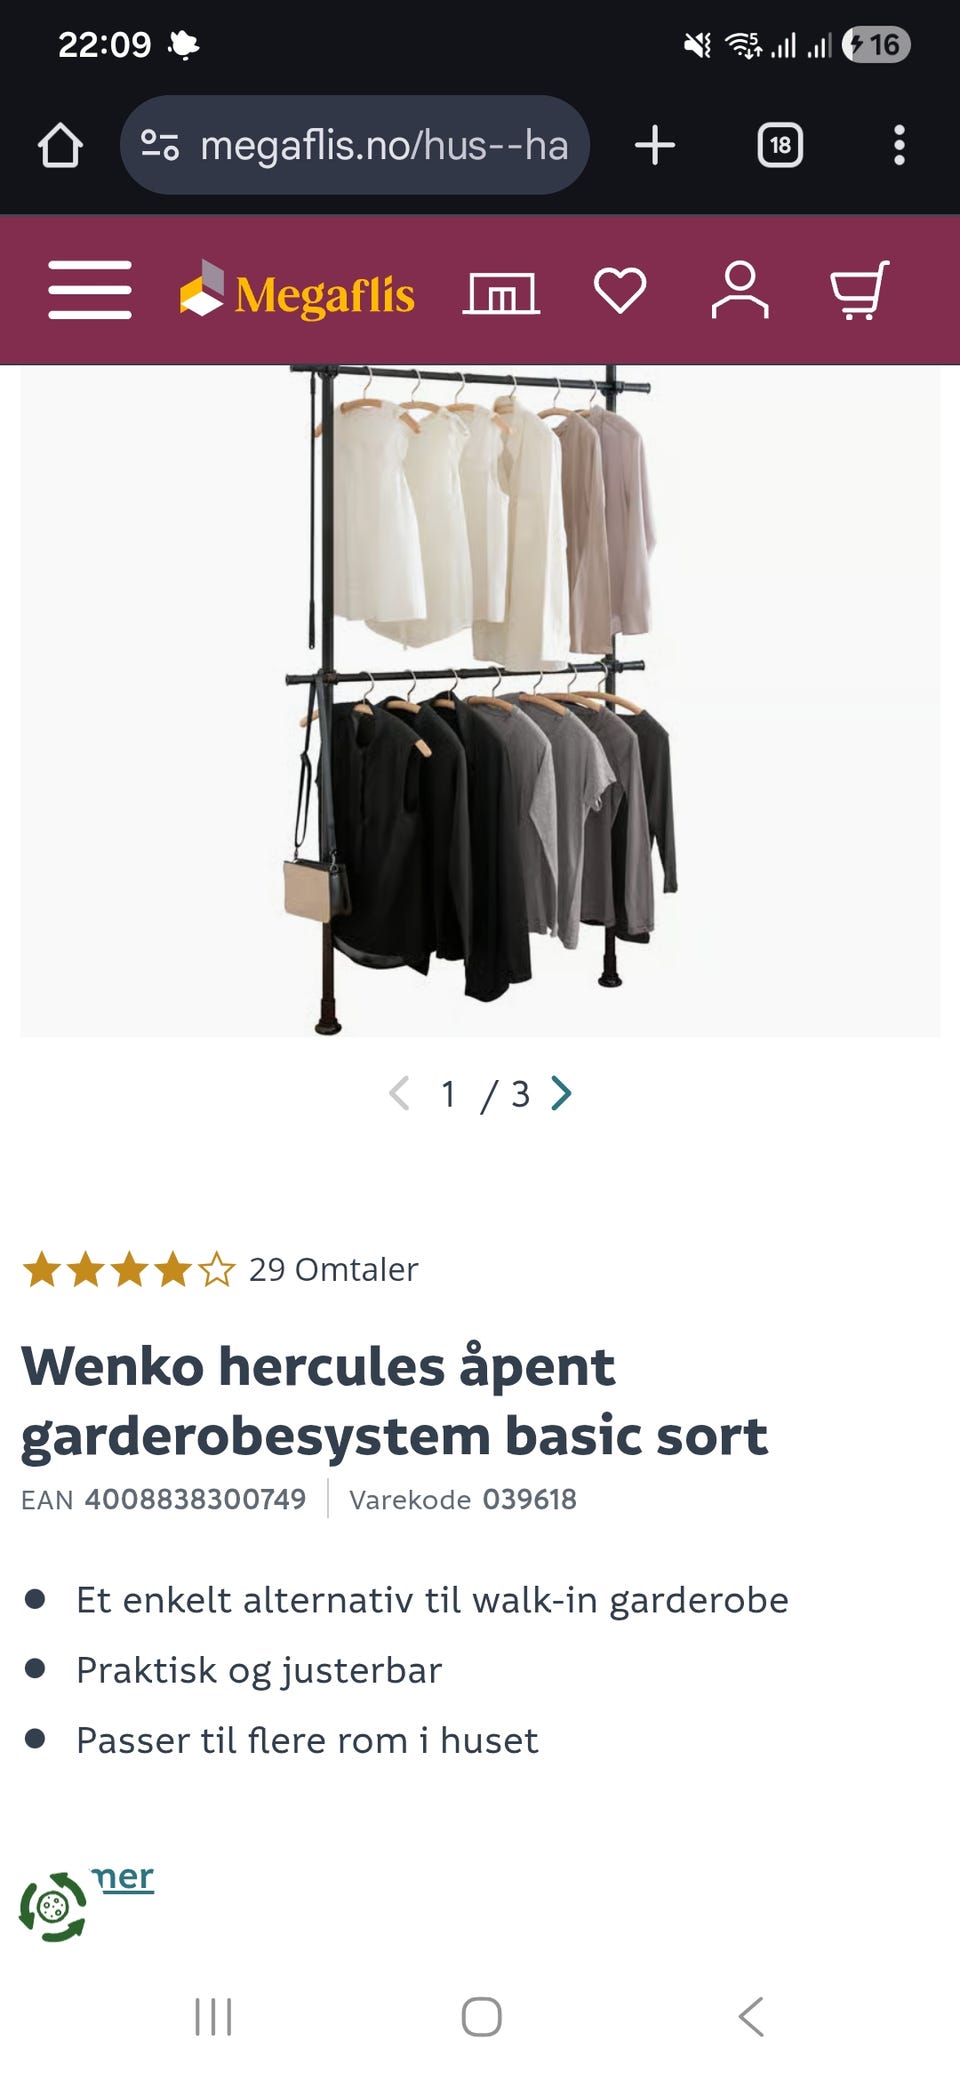Open the user account icon
The image size is (960, 2080).
[740, 290]
